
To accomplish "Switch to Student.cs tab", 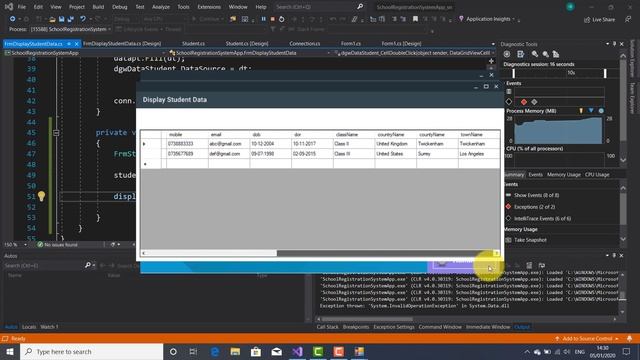I will [193, 43].
